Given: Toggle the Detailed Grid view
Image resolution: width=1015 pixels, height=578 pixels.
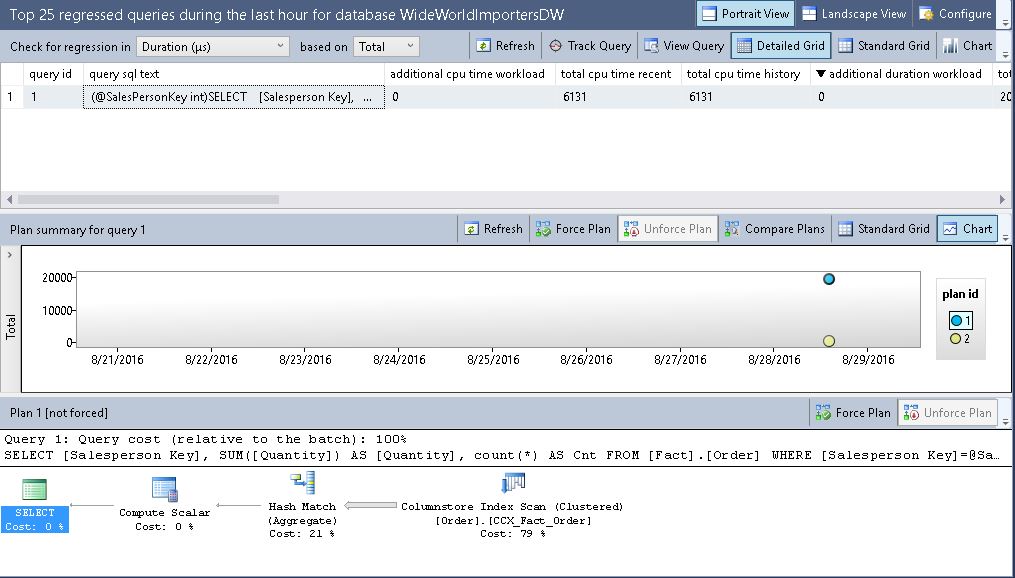Looking at the screenshot, I should (781, 46).
